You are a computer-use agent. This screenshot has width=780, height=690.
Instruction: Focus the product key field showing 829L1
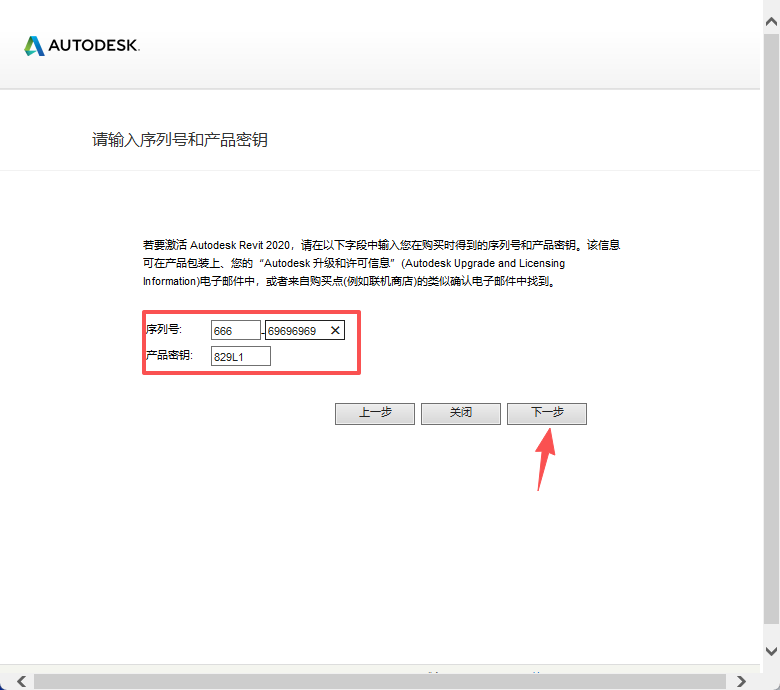click(241, 356)
